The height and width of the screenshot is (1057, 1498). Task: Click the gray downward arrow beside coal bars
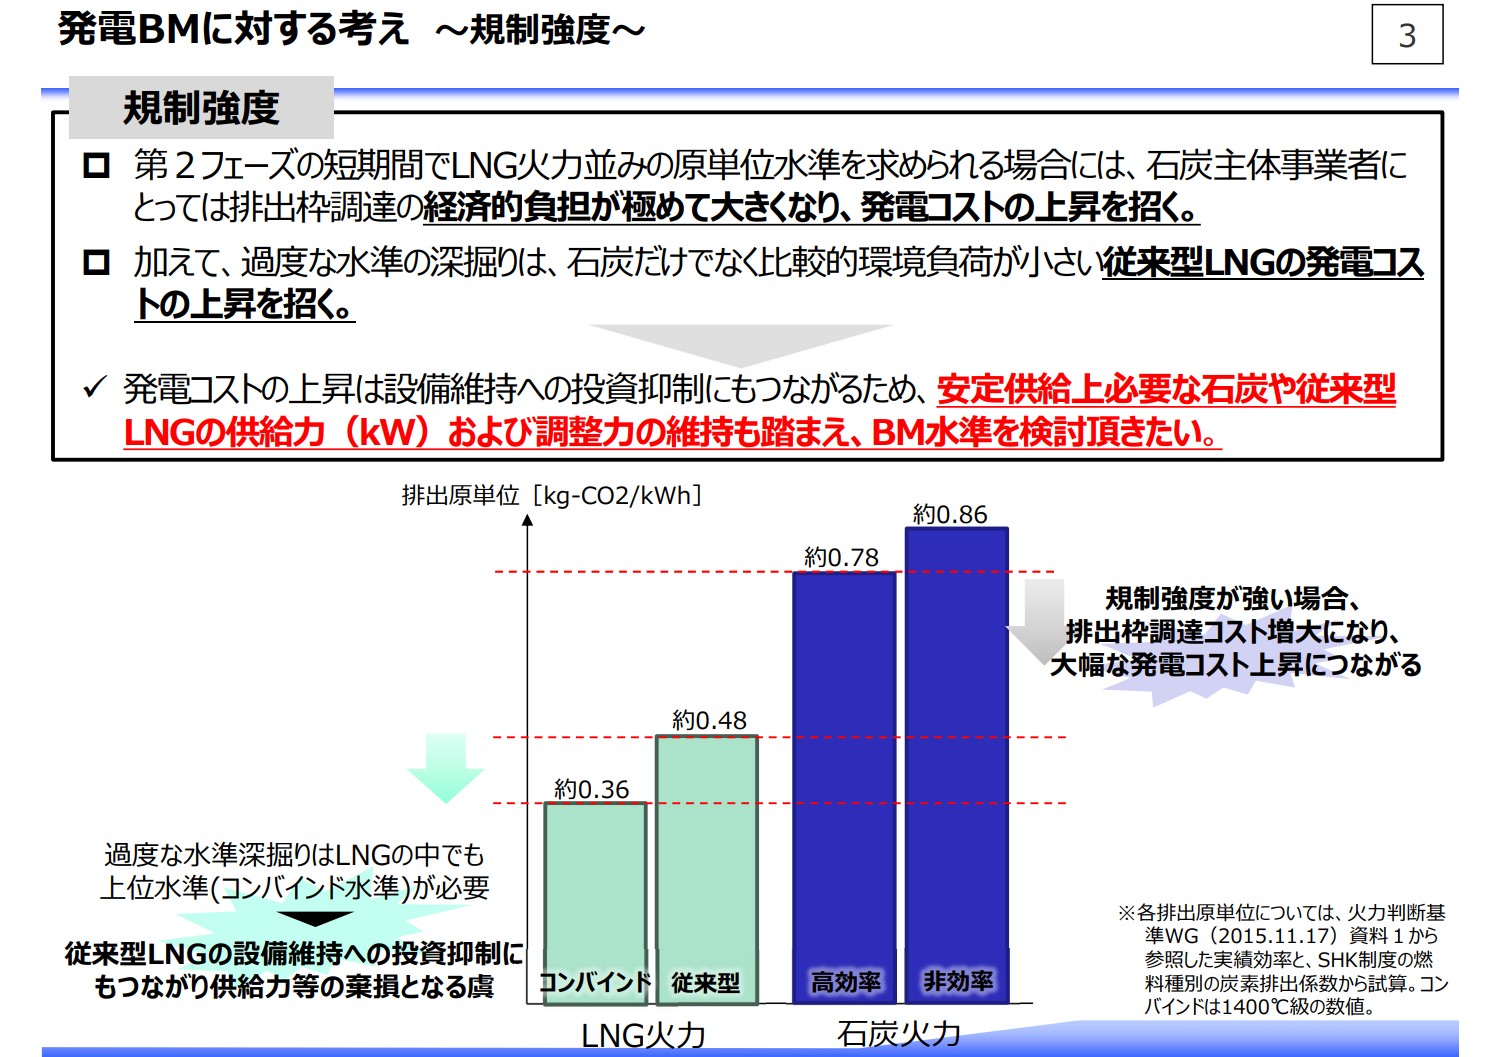1043,619
